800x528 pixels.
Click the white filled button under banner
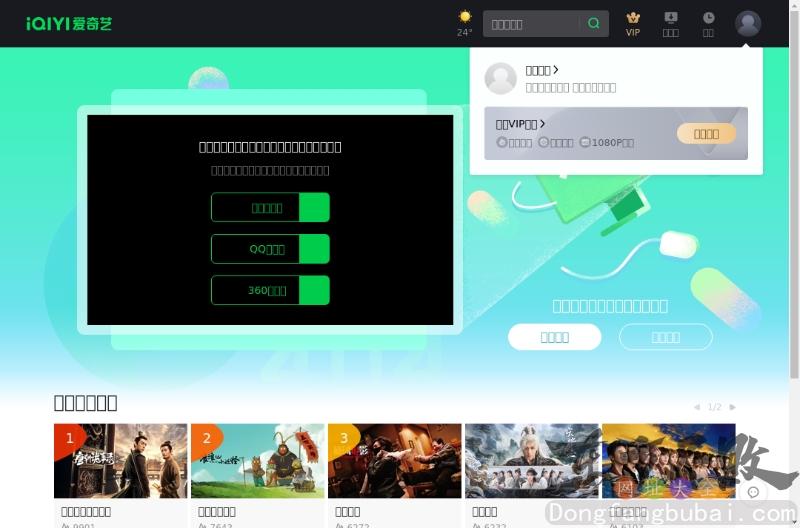pyautogui.click(x=554, y=337)
